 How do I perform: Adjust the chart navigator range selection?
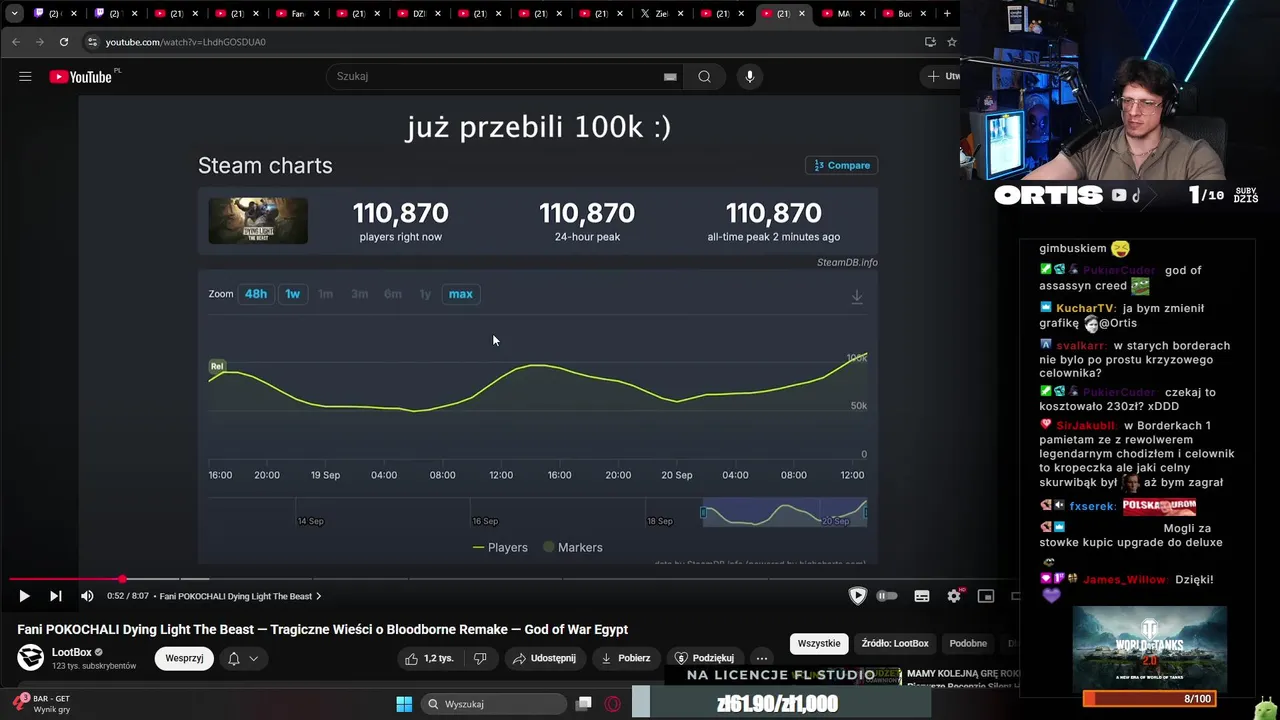[x=784, y=512]
